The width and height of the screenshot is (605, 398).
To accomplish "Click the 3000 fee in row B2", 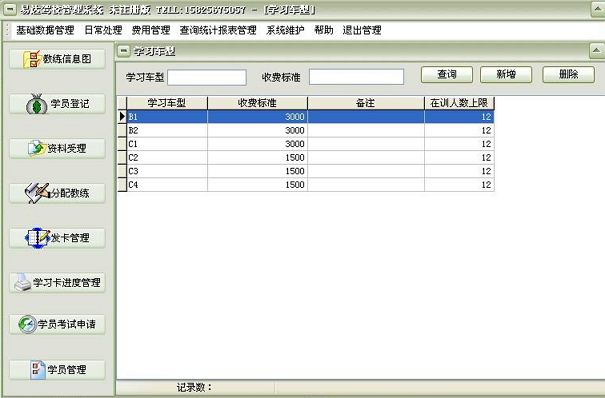I will tap(257, 130).
